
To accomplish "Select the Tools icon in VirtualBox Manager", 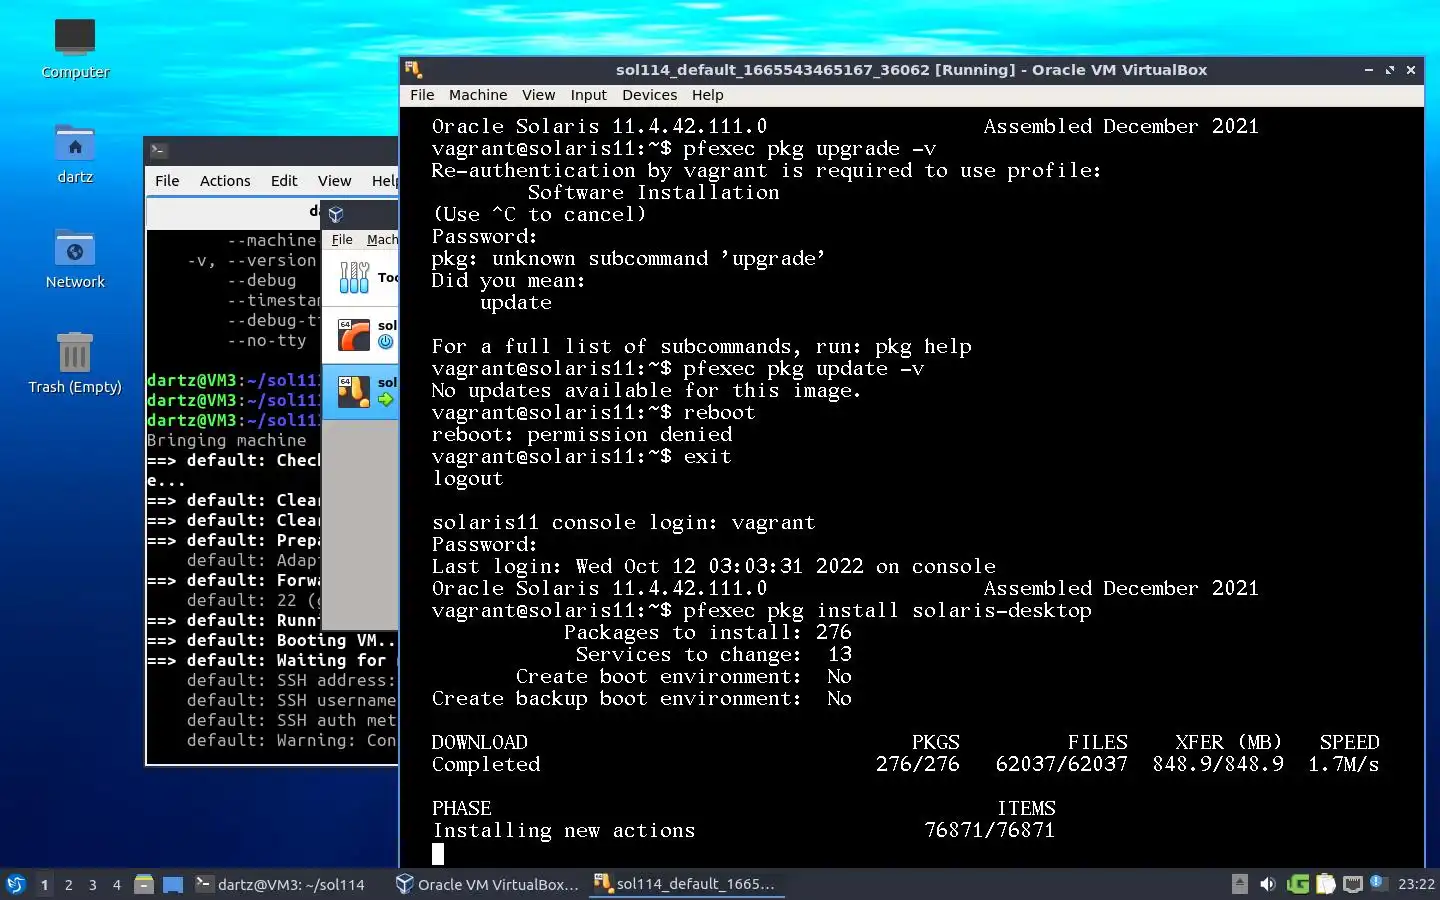I will (354, 277).
